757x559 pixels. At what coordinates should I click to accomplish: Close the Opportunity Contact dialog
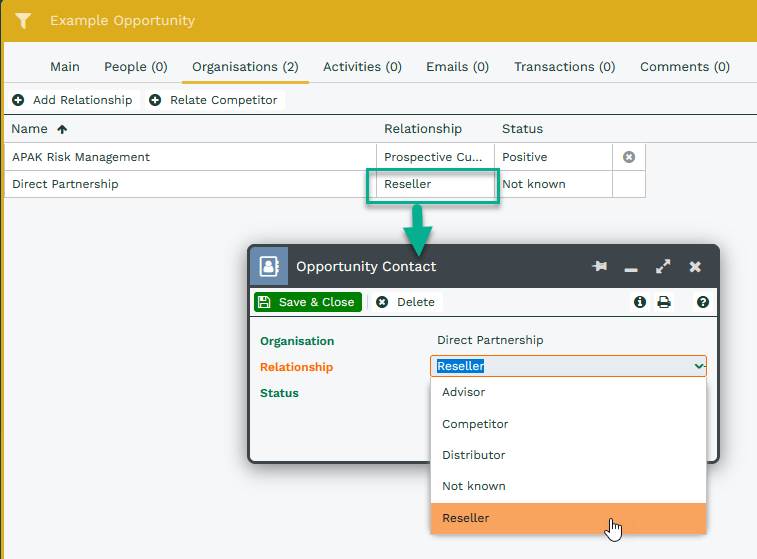pyautogui.click(x=695, y=266)
